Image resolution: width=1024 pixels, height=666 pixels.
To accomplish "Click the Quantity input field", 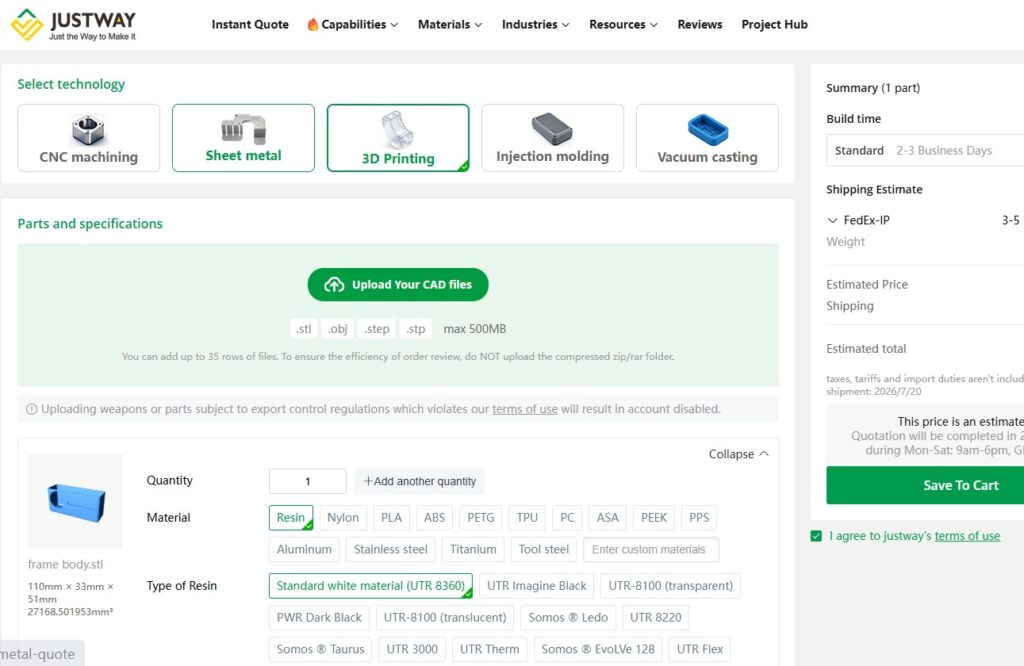I will coord(308,481).
